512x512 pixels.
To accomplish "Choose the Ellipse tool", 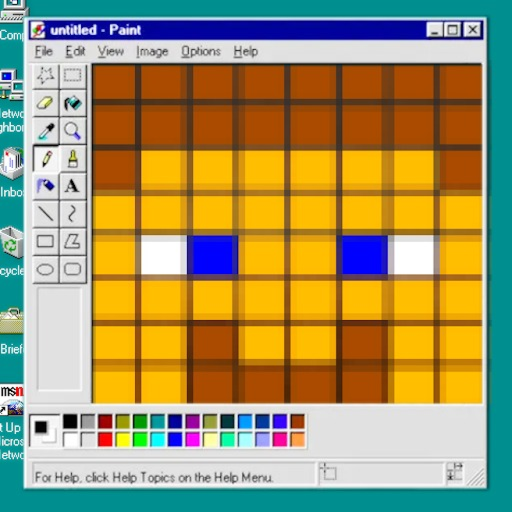I will pyautogui.click(x=46, y=269).
